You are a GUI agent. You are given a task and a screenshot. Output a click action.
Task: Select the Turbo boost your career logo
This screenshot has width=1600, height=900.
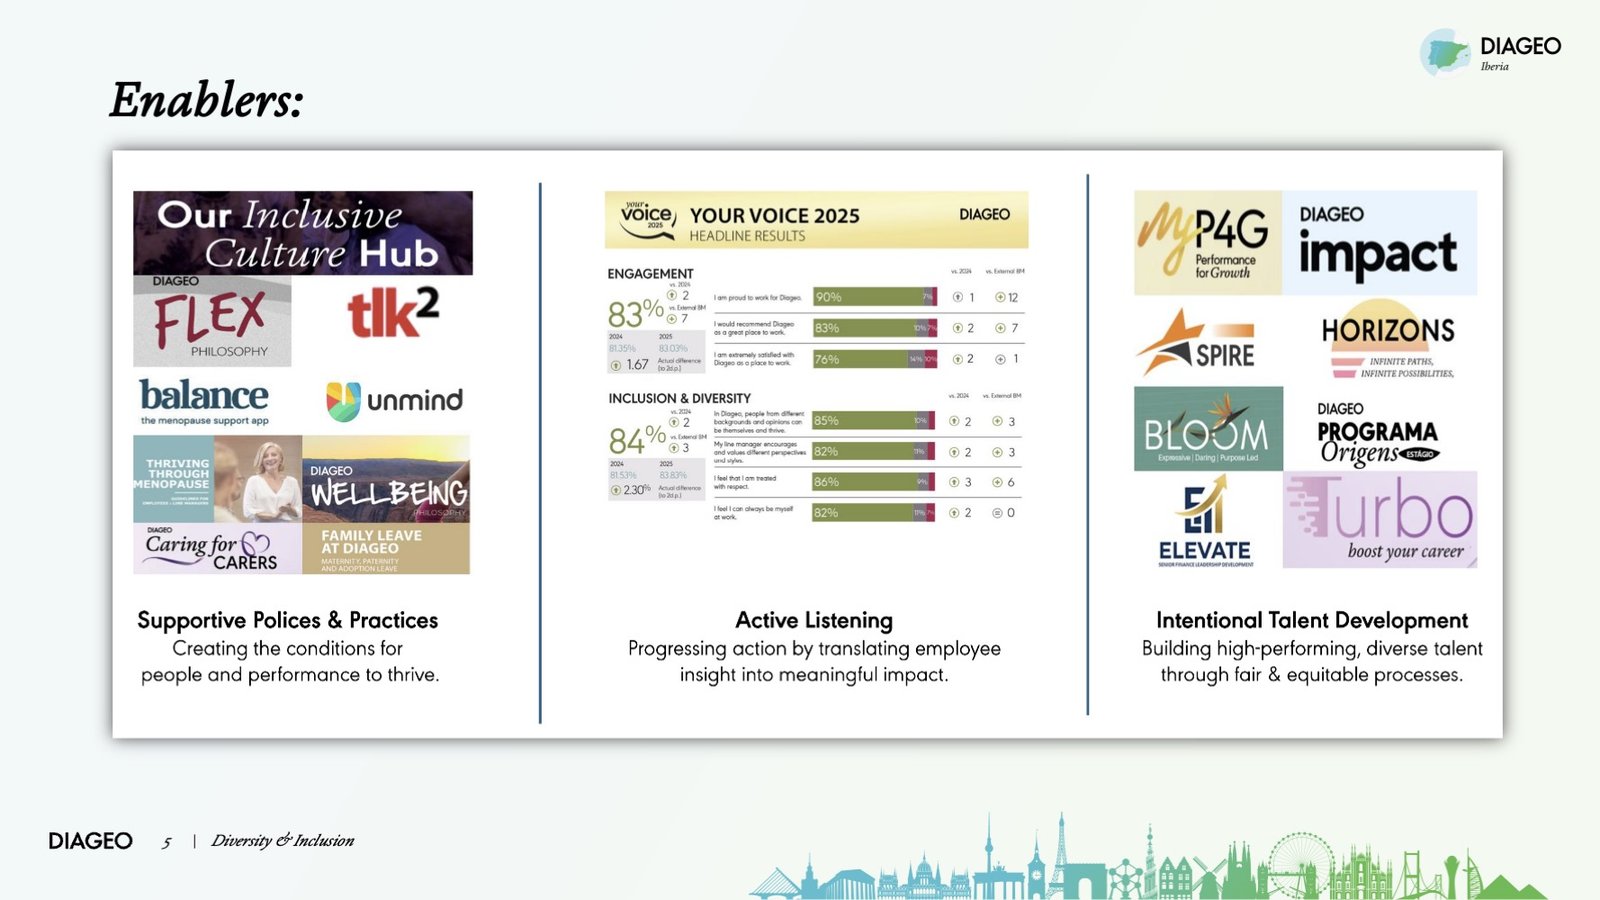tap(1380, 520)
